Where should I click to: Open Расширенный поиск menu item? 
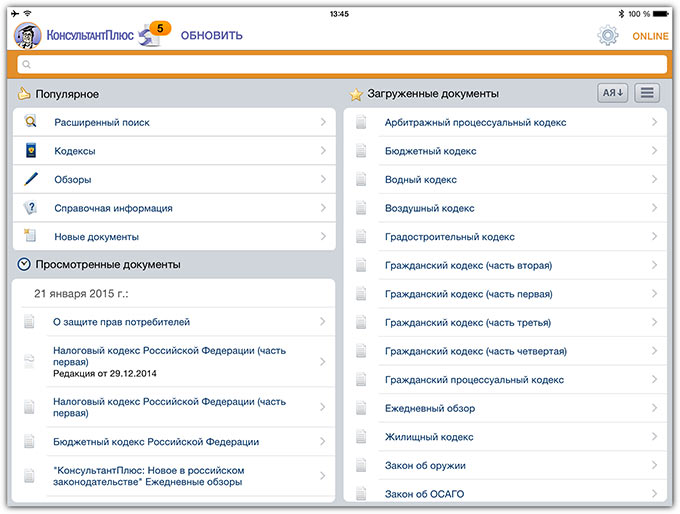174,122
